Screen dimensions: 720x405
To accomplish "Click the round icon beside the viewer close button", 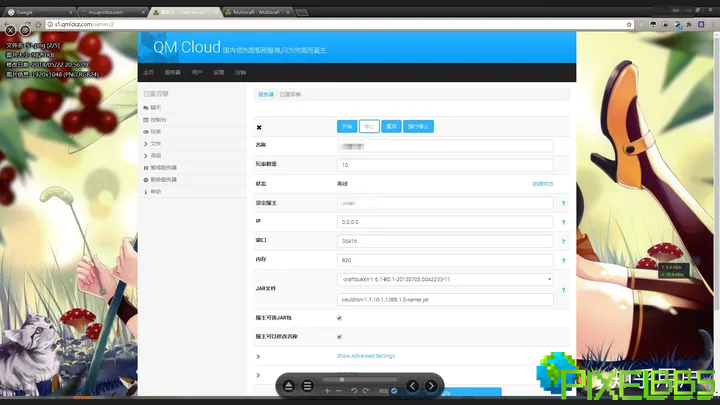I will click(x=25, y=30).
